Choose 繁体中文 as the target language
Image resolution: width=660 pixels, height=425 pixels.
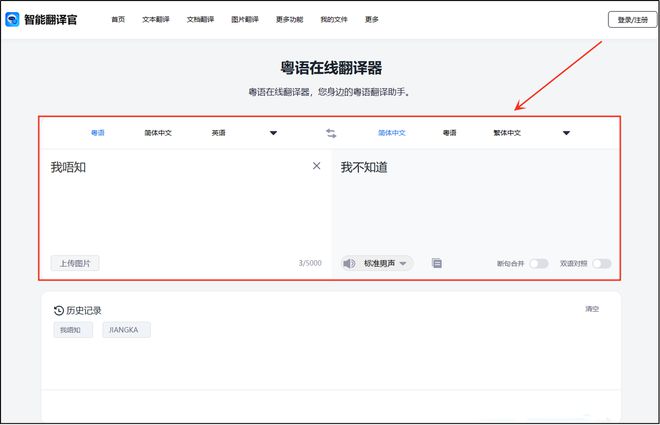point(508,133)
